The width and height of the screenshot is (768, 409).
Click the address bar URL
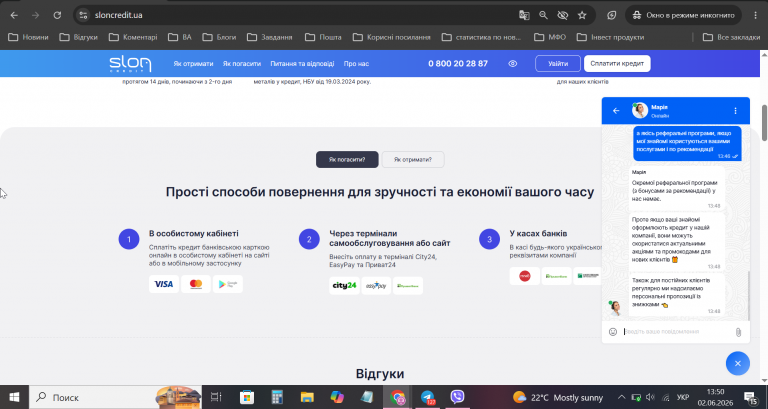(x=118, y=15)
